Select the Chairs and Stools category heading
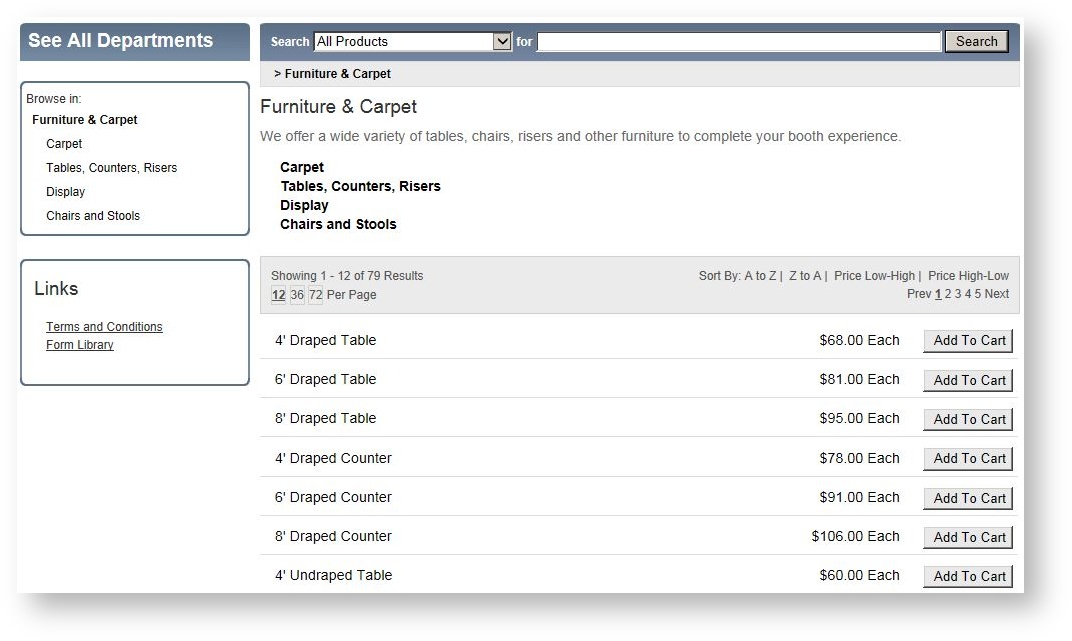This screenshot has width=1072, height=641. click(x=338, y=224)
